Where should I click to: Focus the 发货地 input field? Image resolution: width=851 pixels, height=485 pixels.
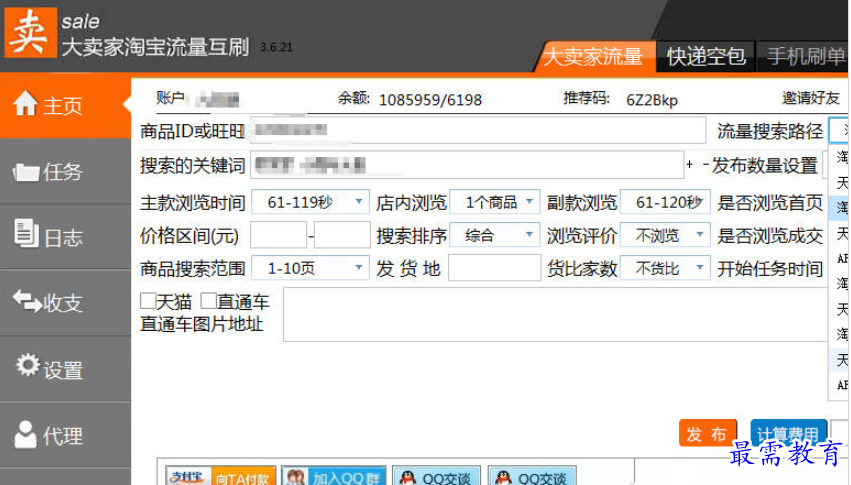point(494,269)
